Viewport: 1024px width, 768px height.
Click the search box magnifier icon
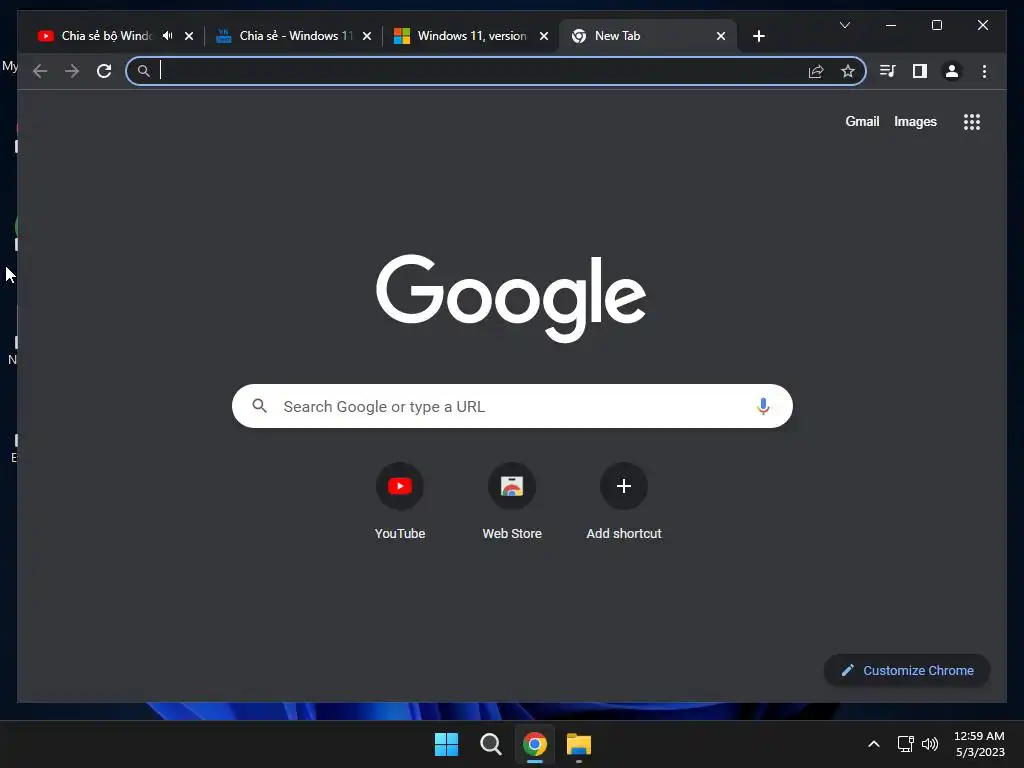[x=259, y=406]
